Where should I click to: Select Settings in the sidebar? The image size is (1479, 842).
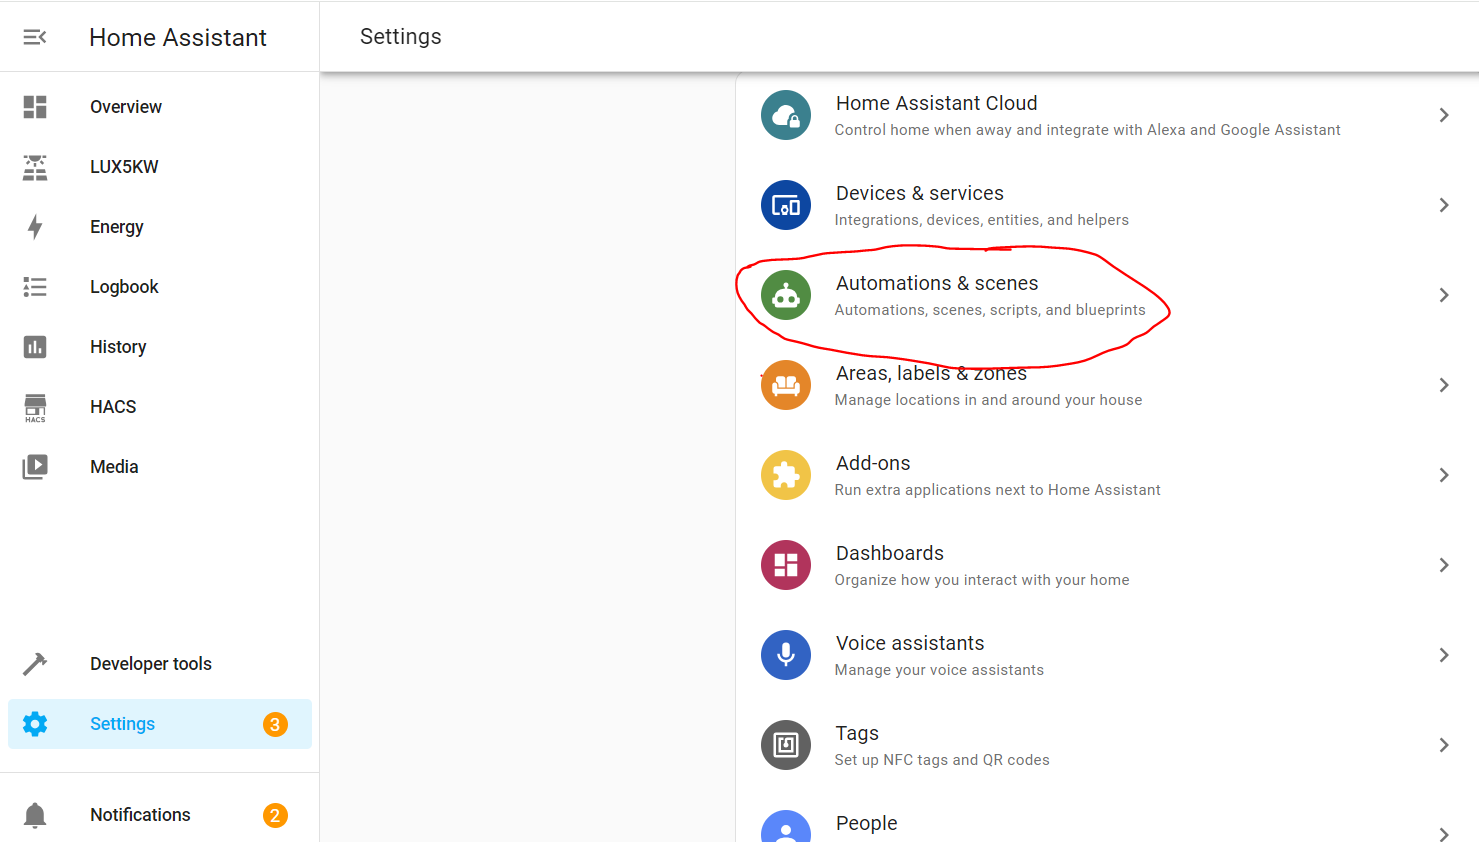pyautogui.click(x=160, y=724)
